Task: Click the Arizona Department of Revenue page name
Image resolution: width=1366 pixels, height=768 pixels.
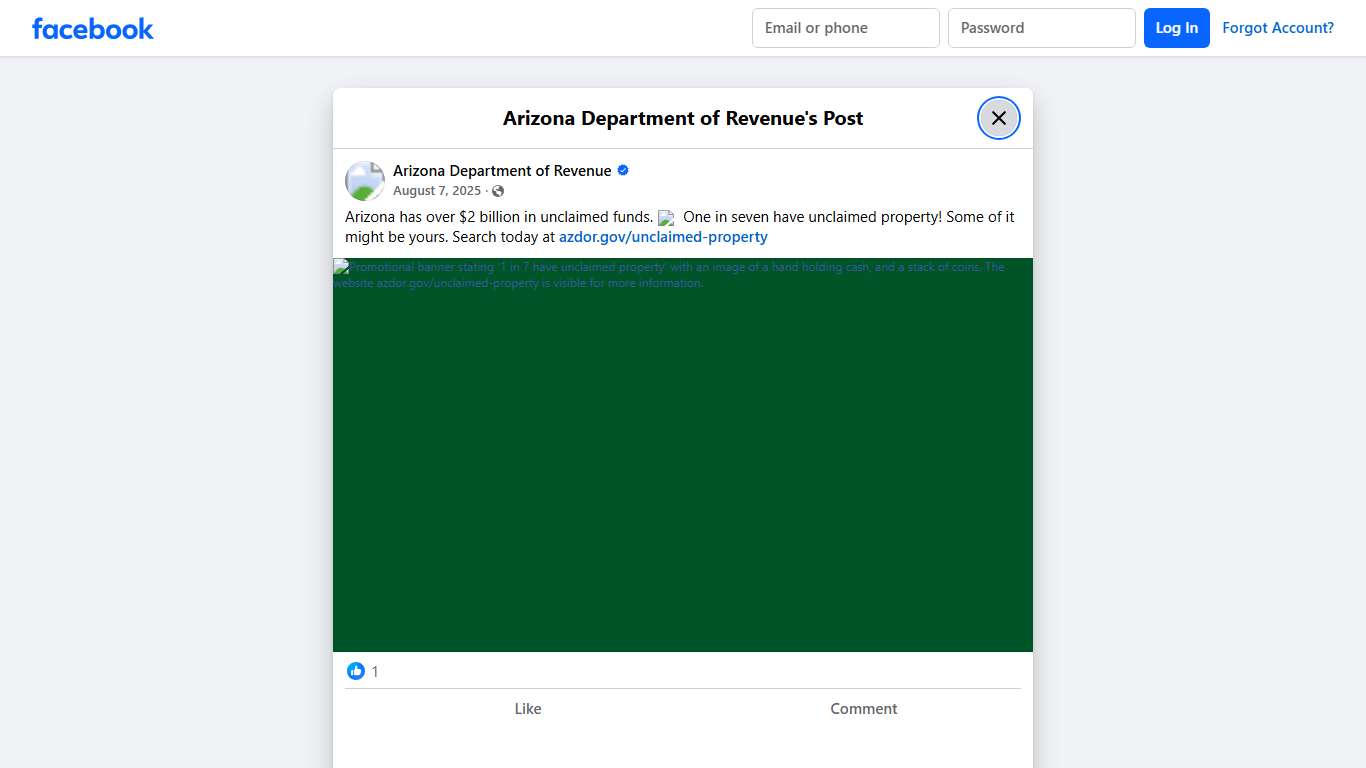Action: click(x=501, y=170)
